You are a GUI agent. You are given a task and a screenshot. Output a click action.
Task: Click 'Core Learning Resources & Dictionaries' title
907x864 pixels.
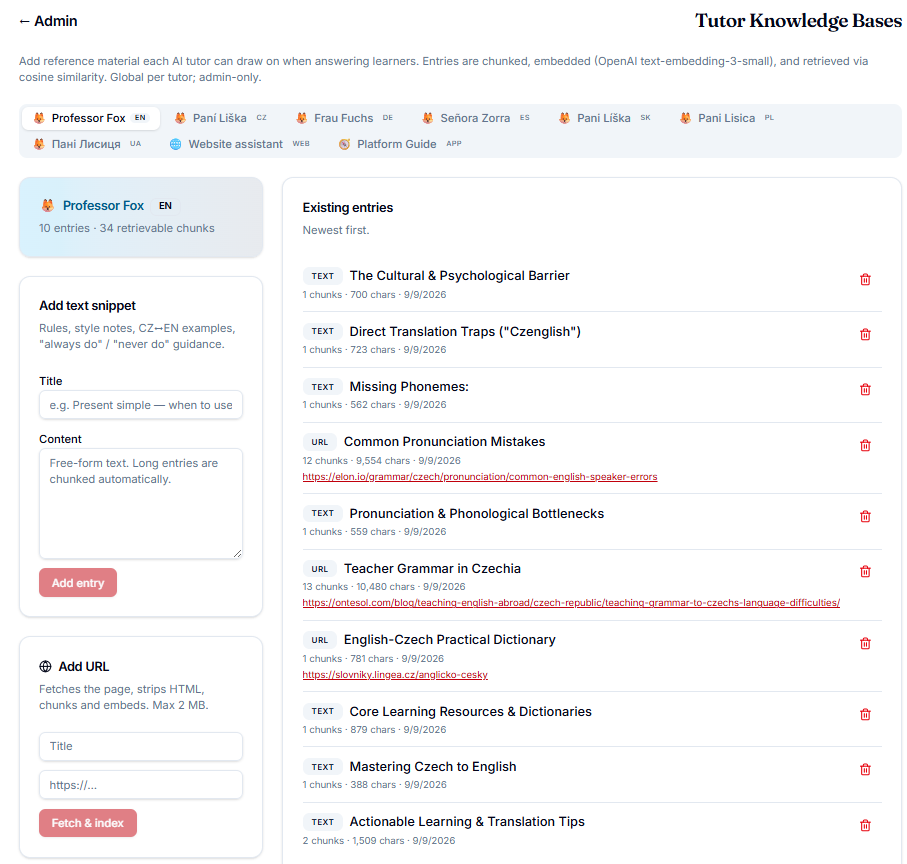pyautogui.click(x=470, y=711)
